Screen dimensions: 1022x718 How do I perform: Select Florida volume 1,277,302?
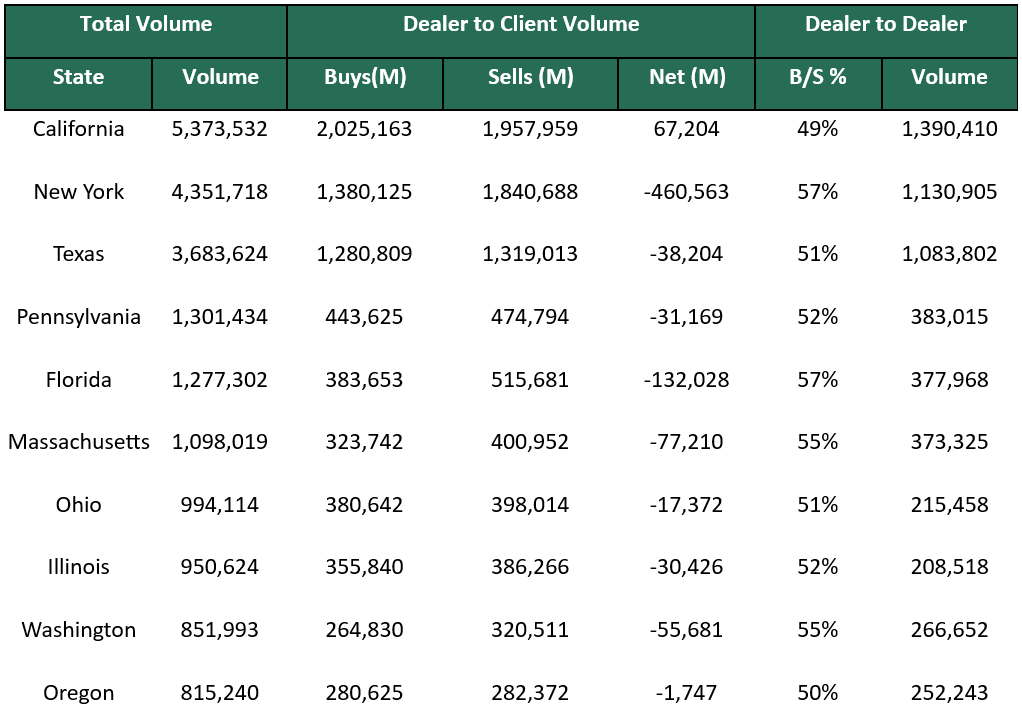click(x=220, y=379)
